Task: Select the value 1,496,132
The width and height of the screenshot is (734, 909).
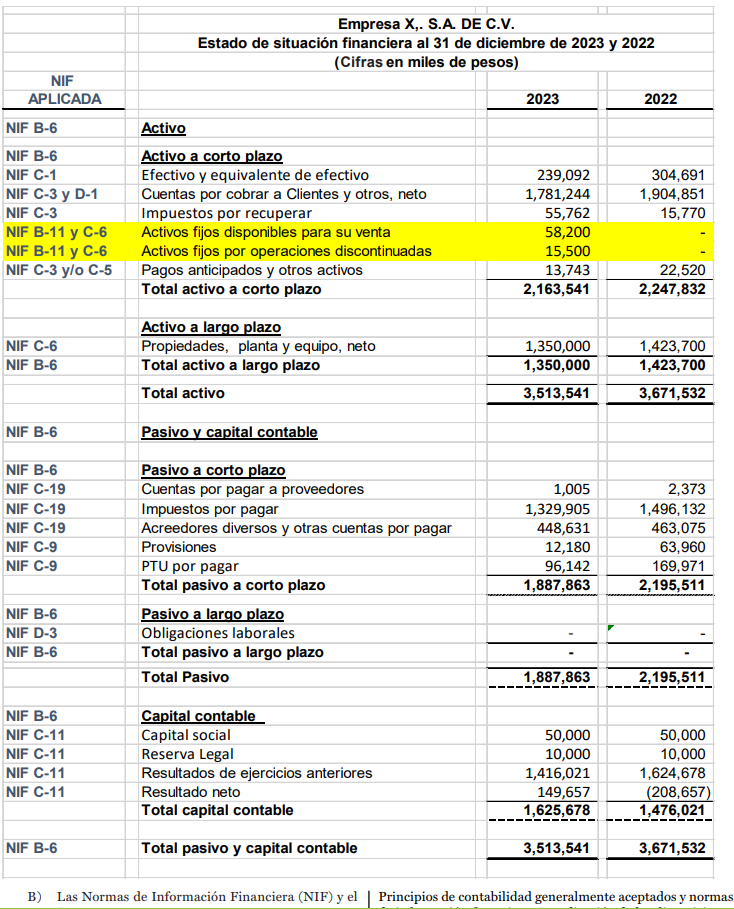Action: click(673, 509)
